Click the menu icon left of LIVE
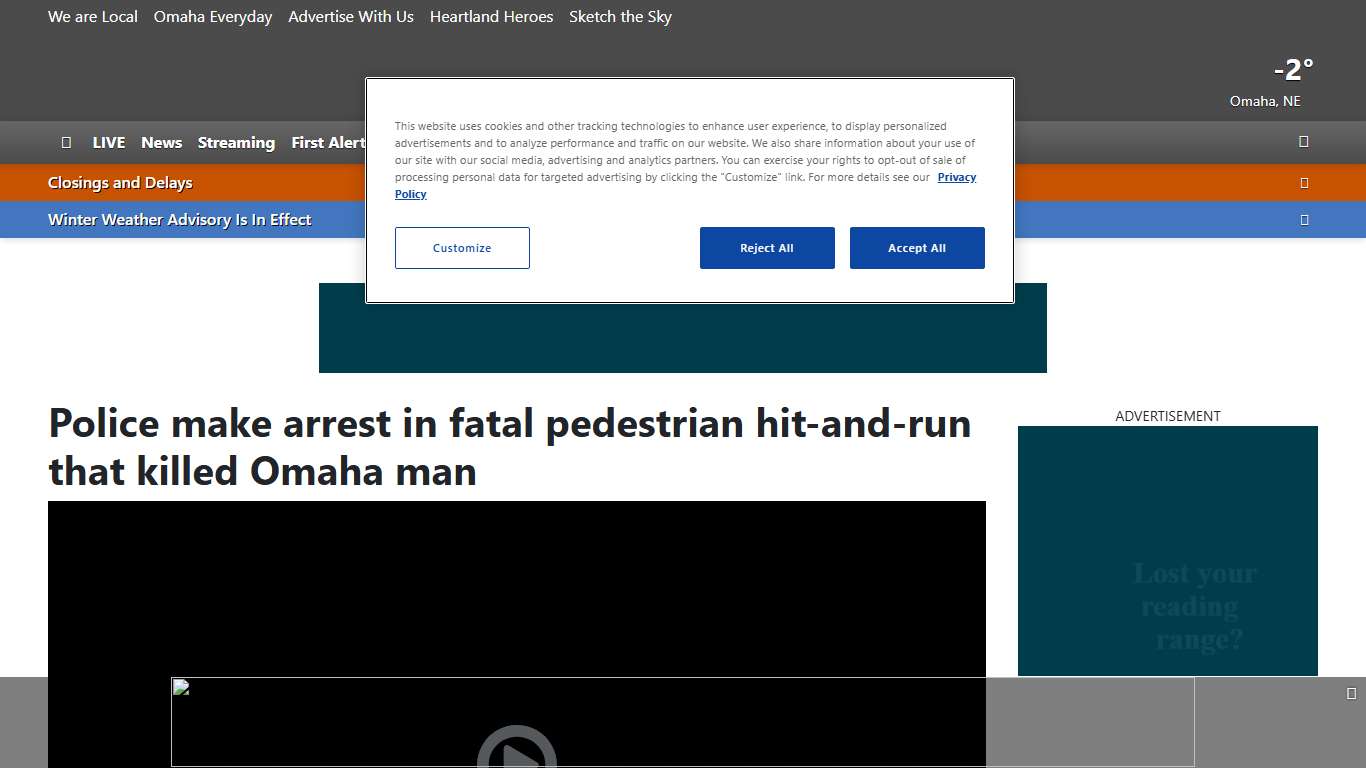This screenshot has height=768, width=1366. coord(67,142)
